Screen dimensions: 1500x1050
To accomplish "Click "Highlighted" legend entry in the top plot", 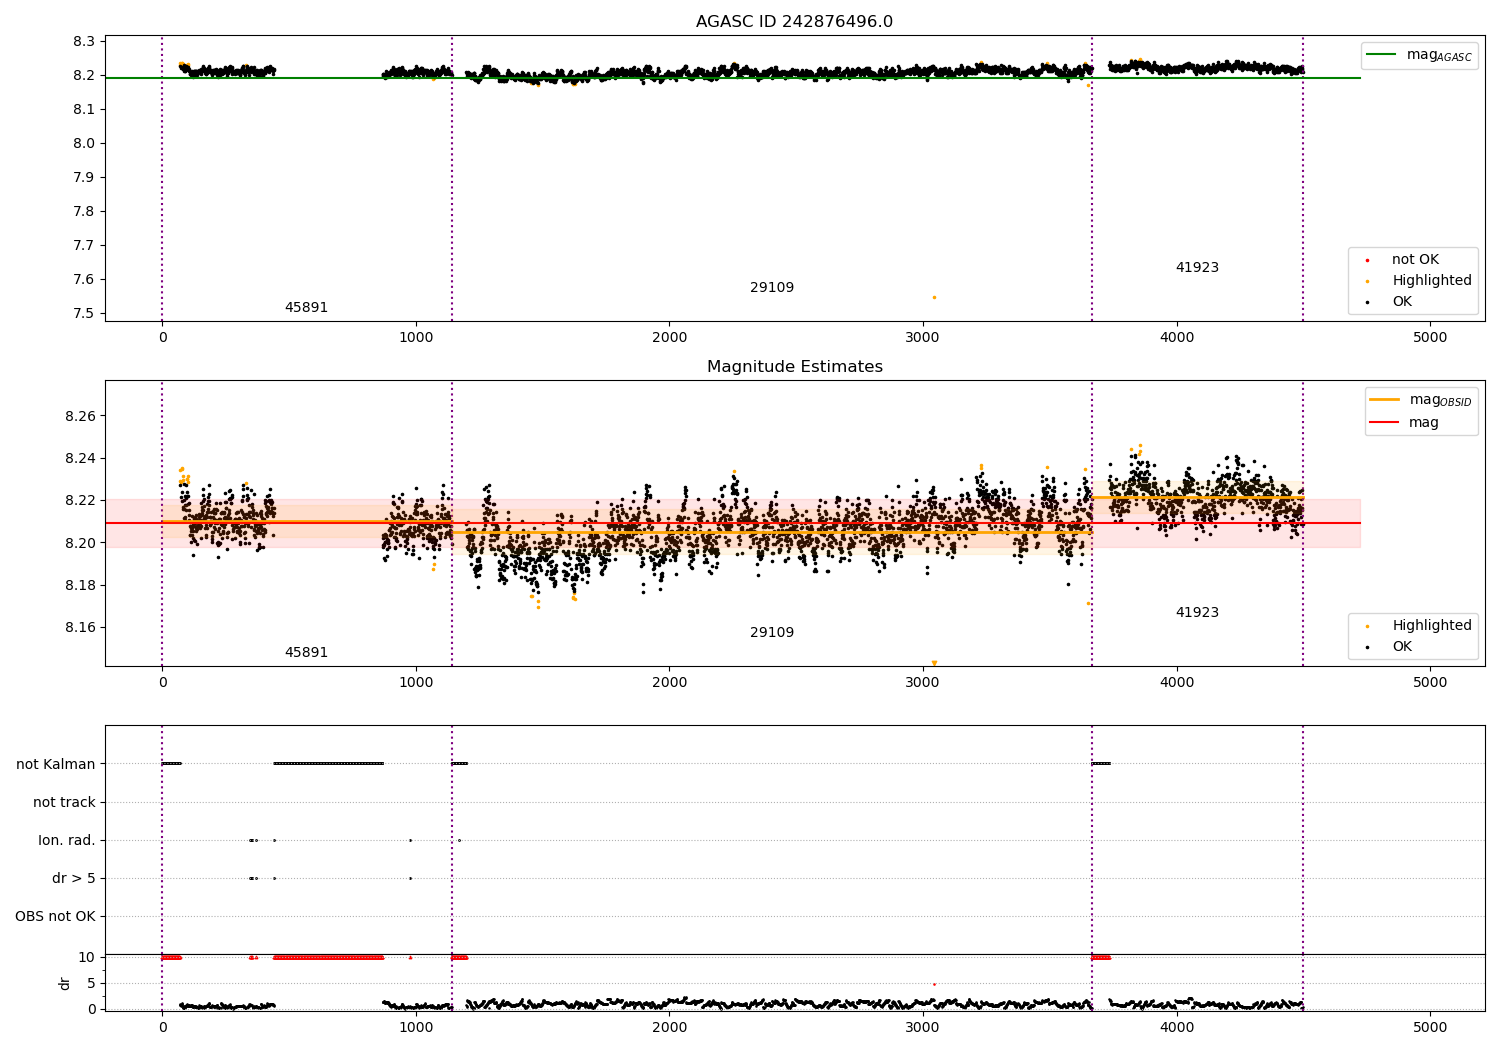I will pos(1421,281).
